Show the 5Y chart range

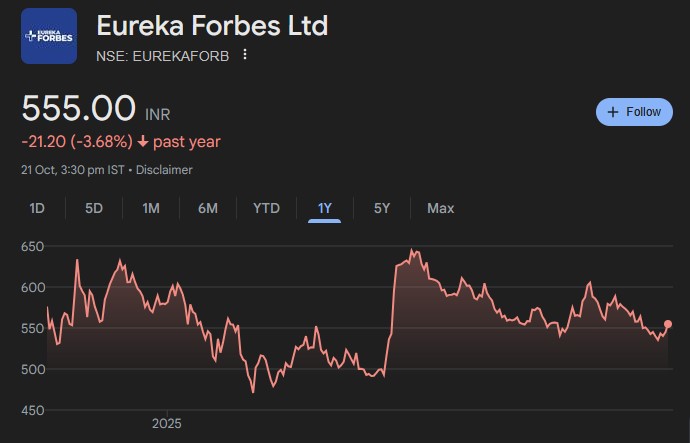click(382, 208)
